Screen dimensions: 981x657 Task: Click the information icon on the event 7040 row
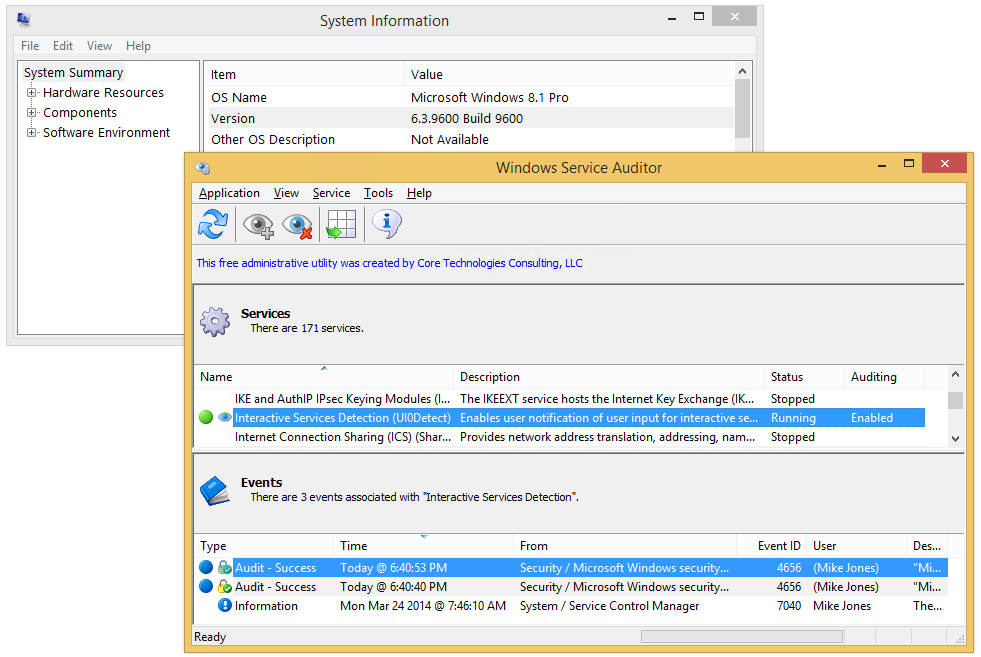[225, 605]
